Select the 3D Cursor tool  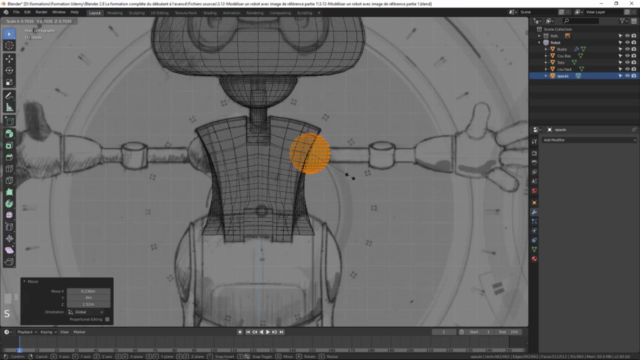coord(9,45)
